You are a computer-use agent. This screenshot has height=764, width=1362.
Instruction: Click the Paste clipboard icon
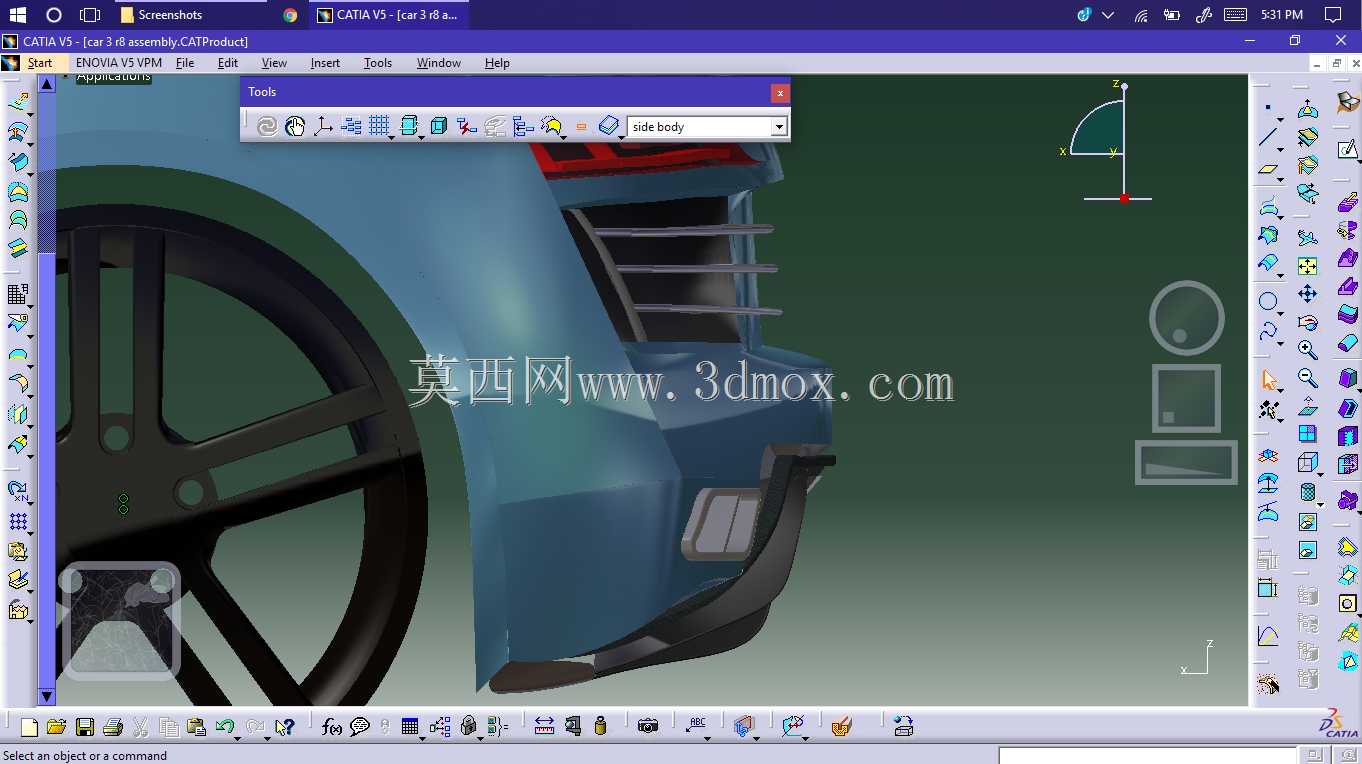(196, 727)
